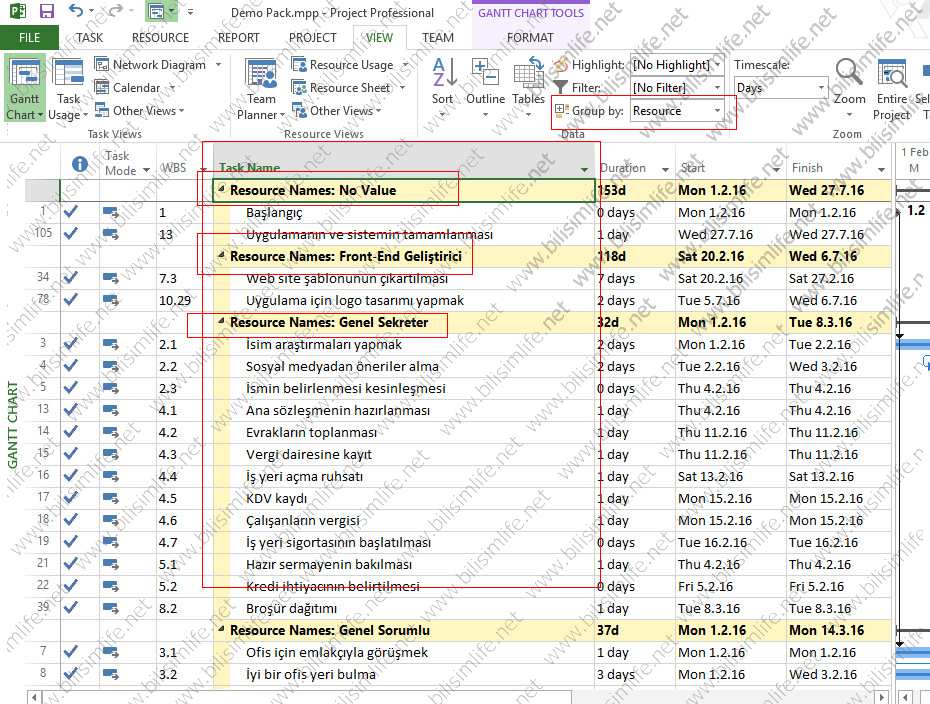Image resolution: width=930 pixels, height=704 pixels.
Task: Open Other Views under Task Views
Action: pyautogui.click(x=140, y=111)
